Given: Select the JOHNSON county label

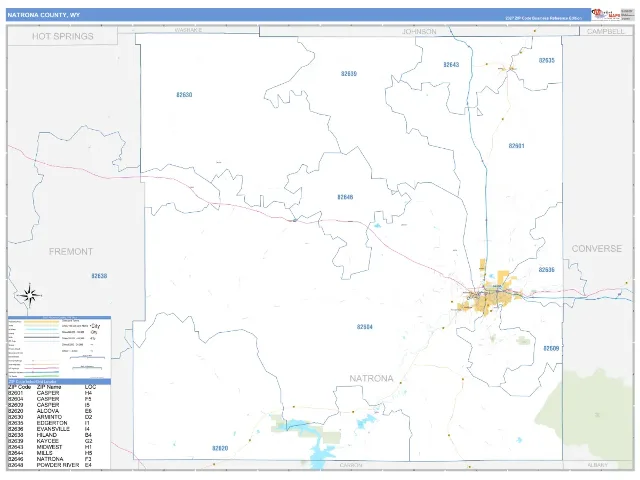Looking at the screenshot, I should click(419, 31).
